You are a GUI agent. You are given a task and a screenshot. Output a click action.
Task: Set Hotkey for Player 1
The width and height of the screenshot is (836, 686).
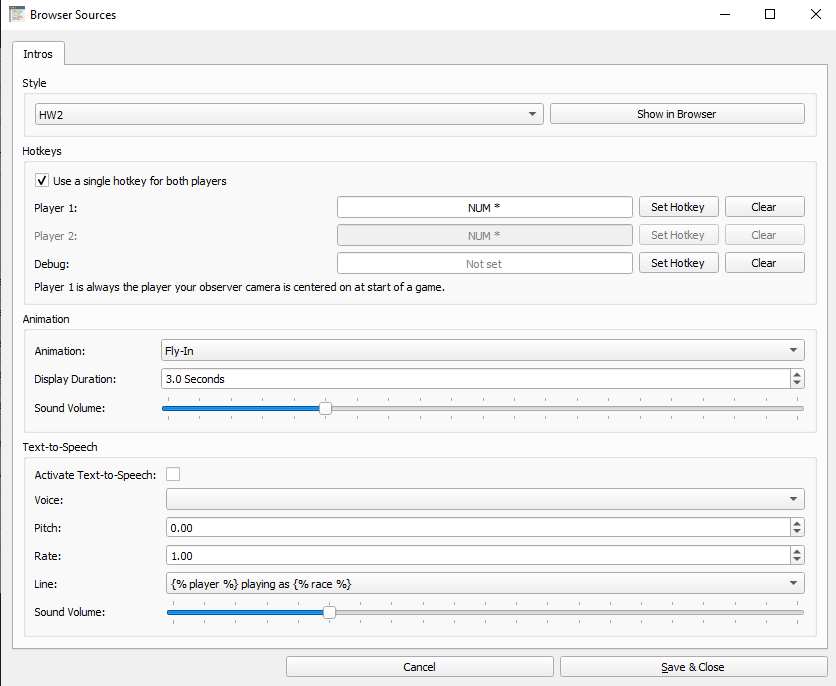click(x=678, y=206)
